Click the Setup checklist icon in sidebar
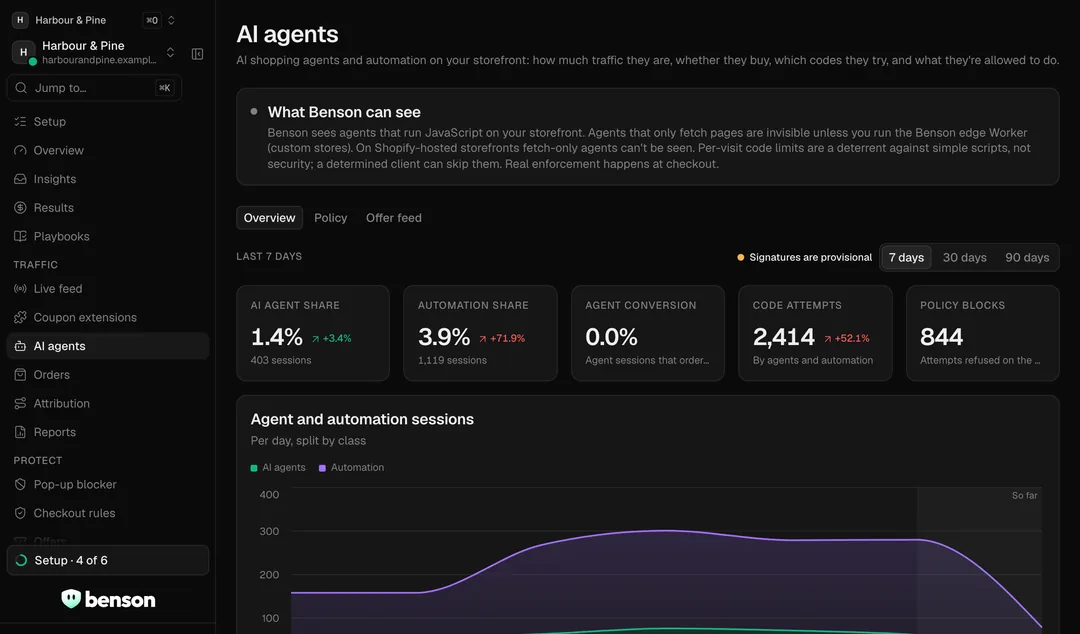Screen dimensions: 1080x634 point(20,121)
